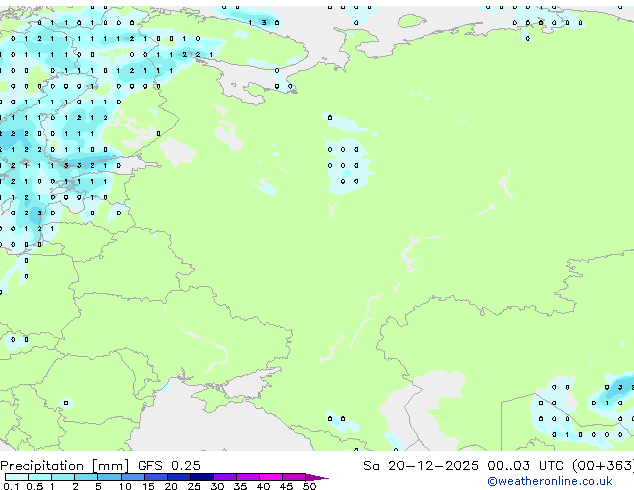This screenshot has width=634, height=490.
Task: Click the "Precipitation [mm]" title text
Action: (x=65, y=466)
